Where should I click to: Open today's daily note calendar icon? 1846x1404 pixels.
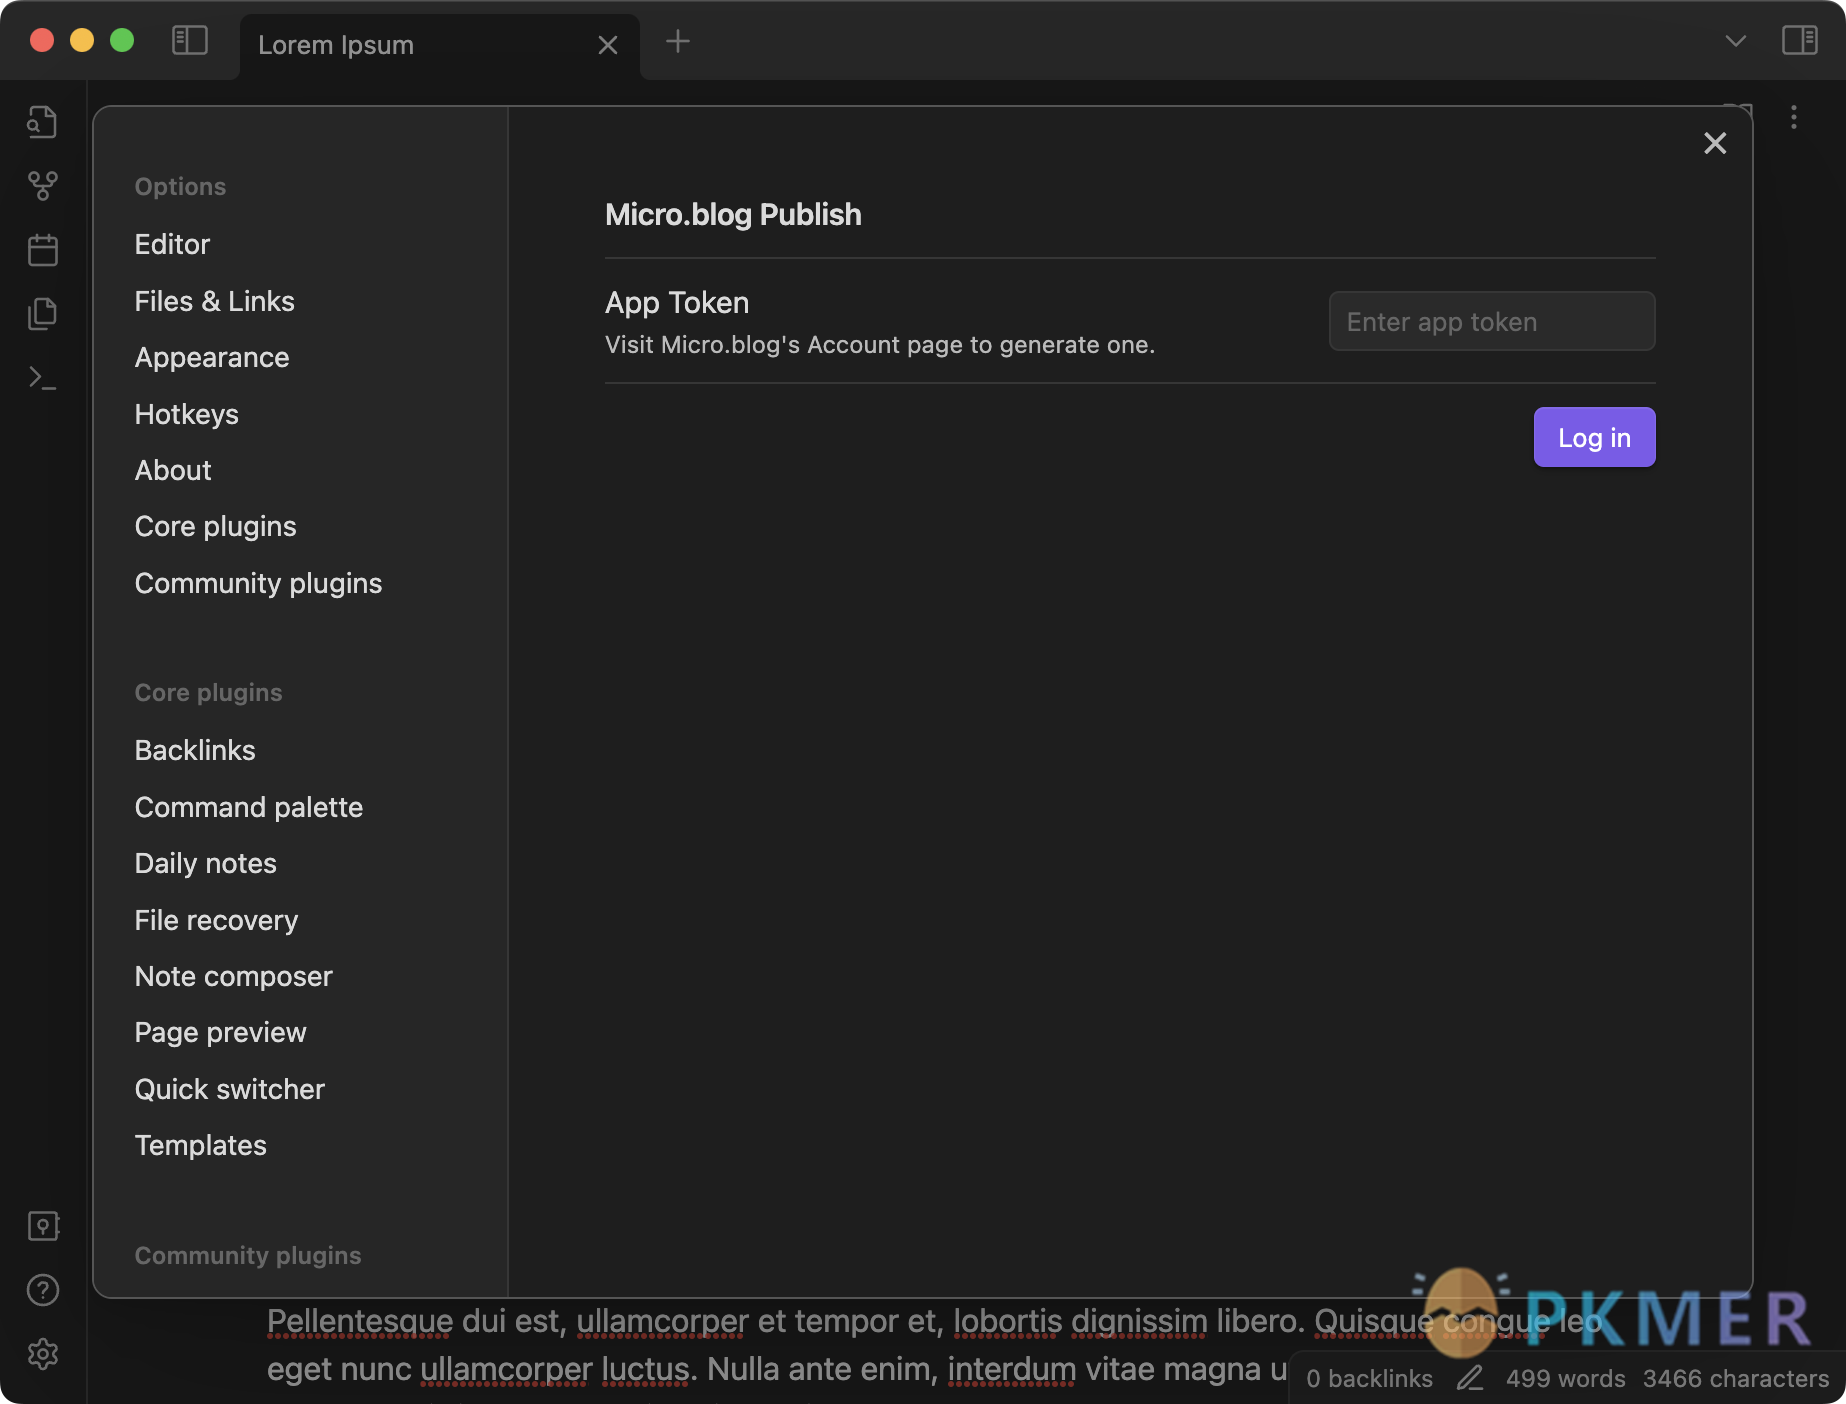(42, 250)
